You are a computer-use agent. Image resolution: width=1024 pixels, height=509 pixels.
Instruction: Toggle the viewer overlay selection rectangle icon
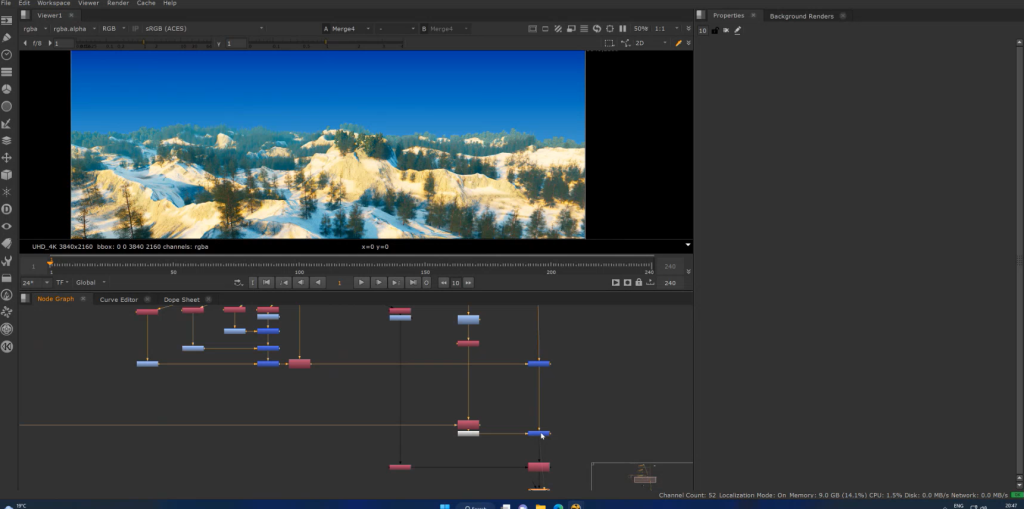609,43
